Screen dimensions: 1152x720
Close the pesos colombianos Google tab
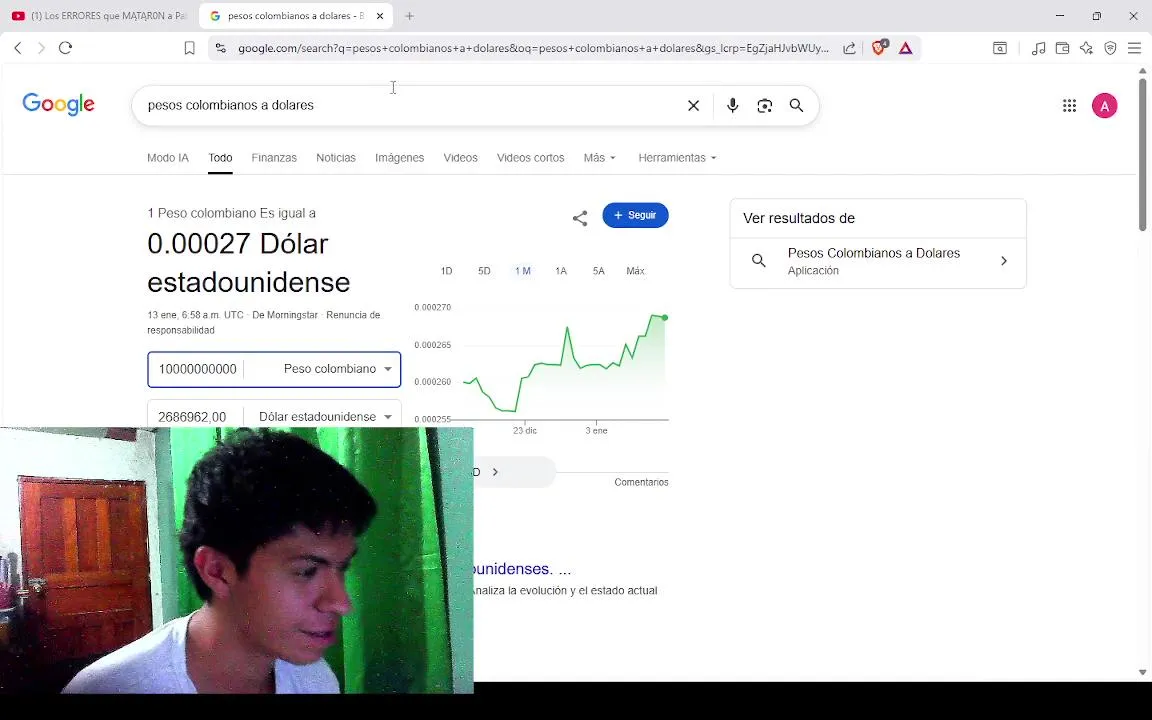coord(380,15)
